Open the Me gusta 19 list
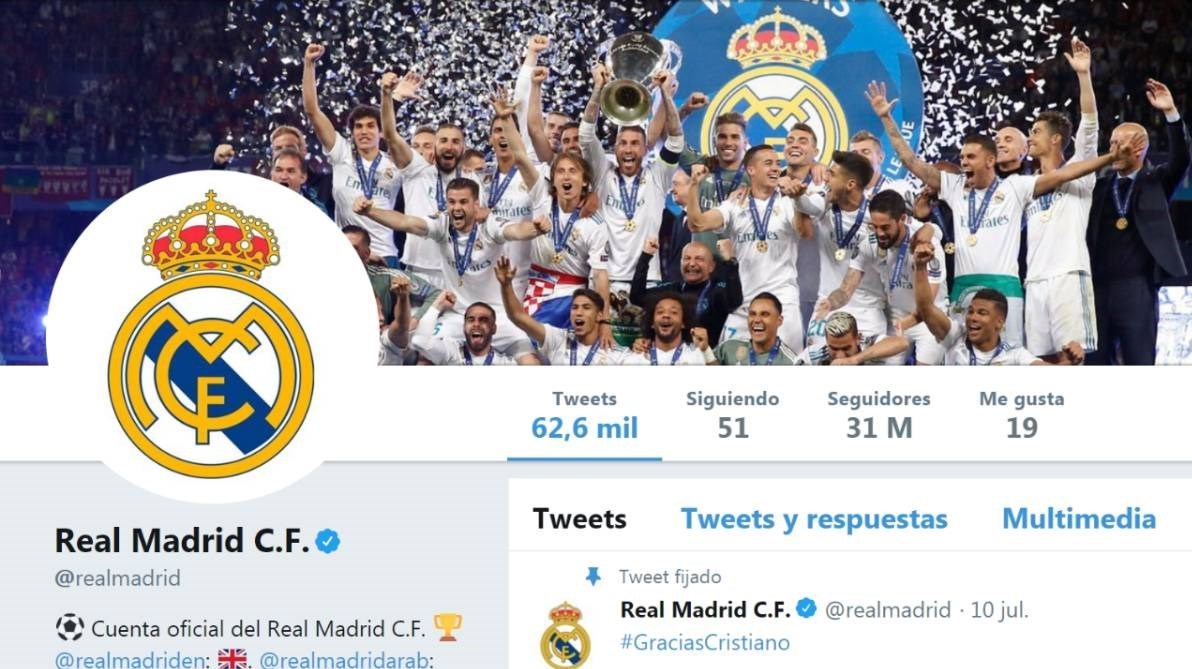The image size is (1192, 669). point(1022,415)
